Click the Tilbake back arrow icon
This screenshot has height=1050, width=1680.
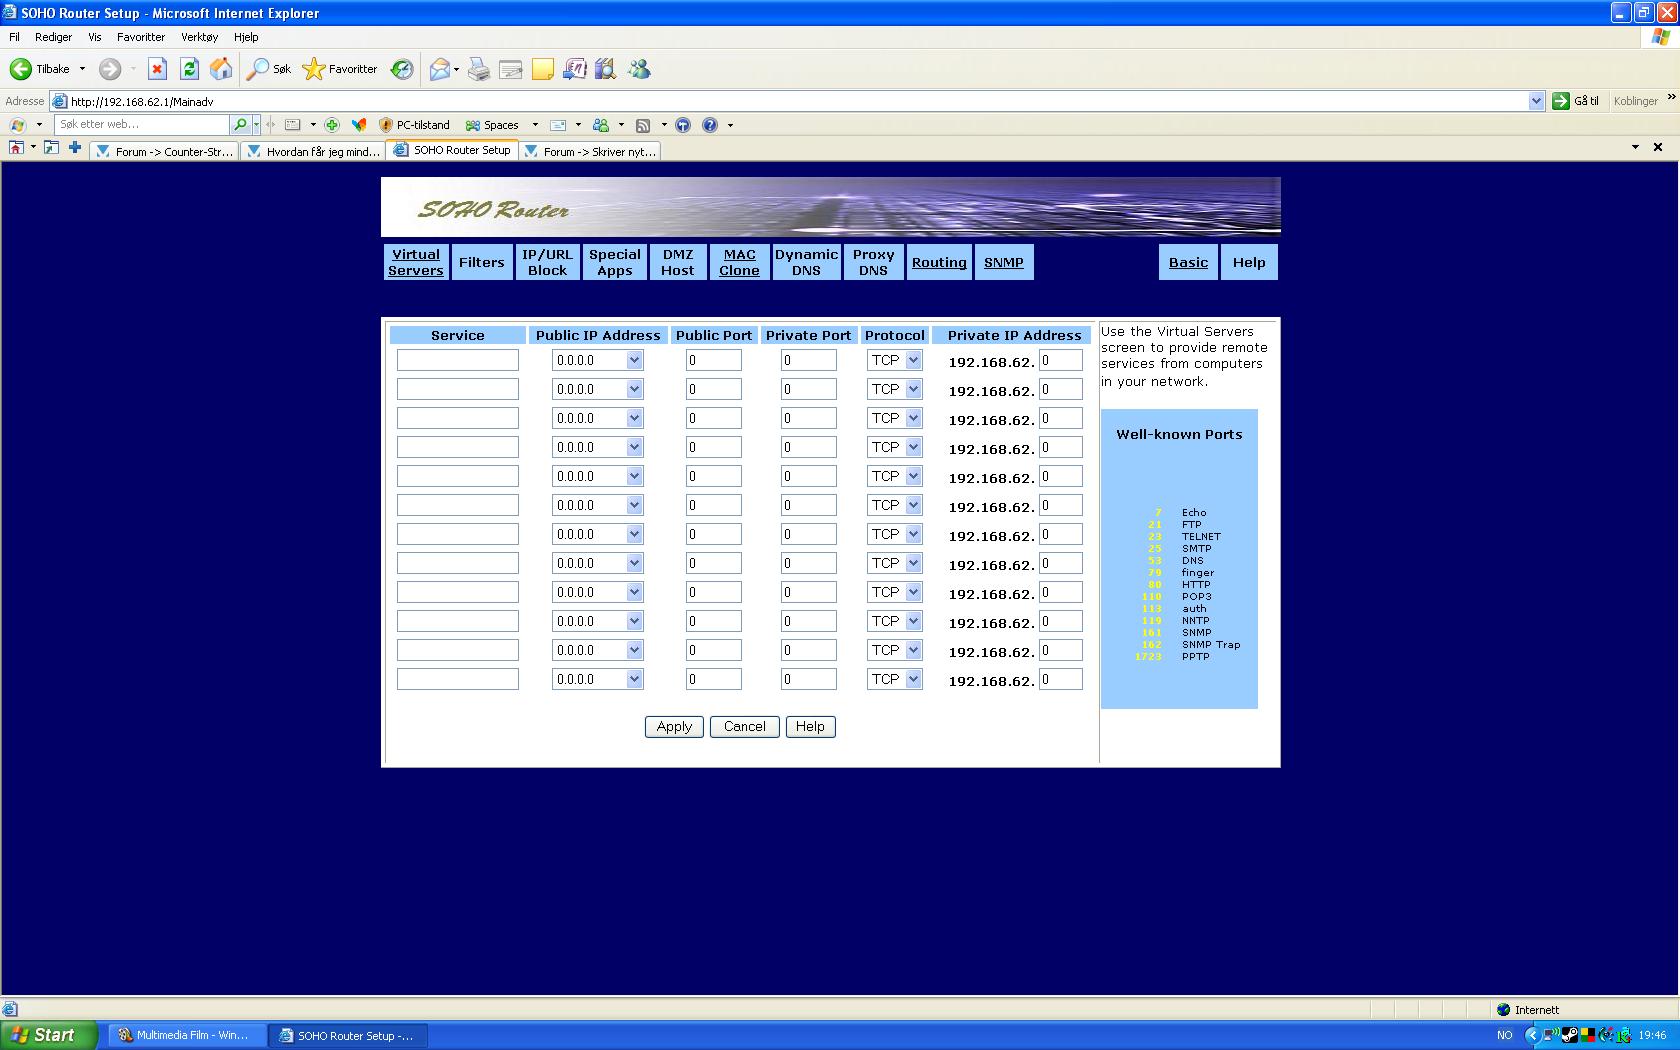tap(20, 69)
